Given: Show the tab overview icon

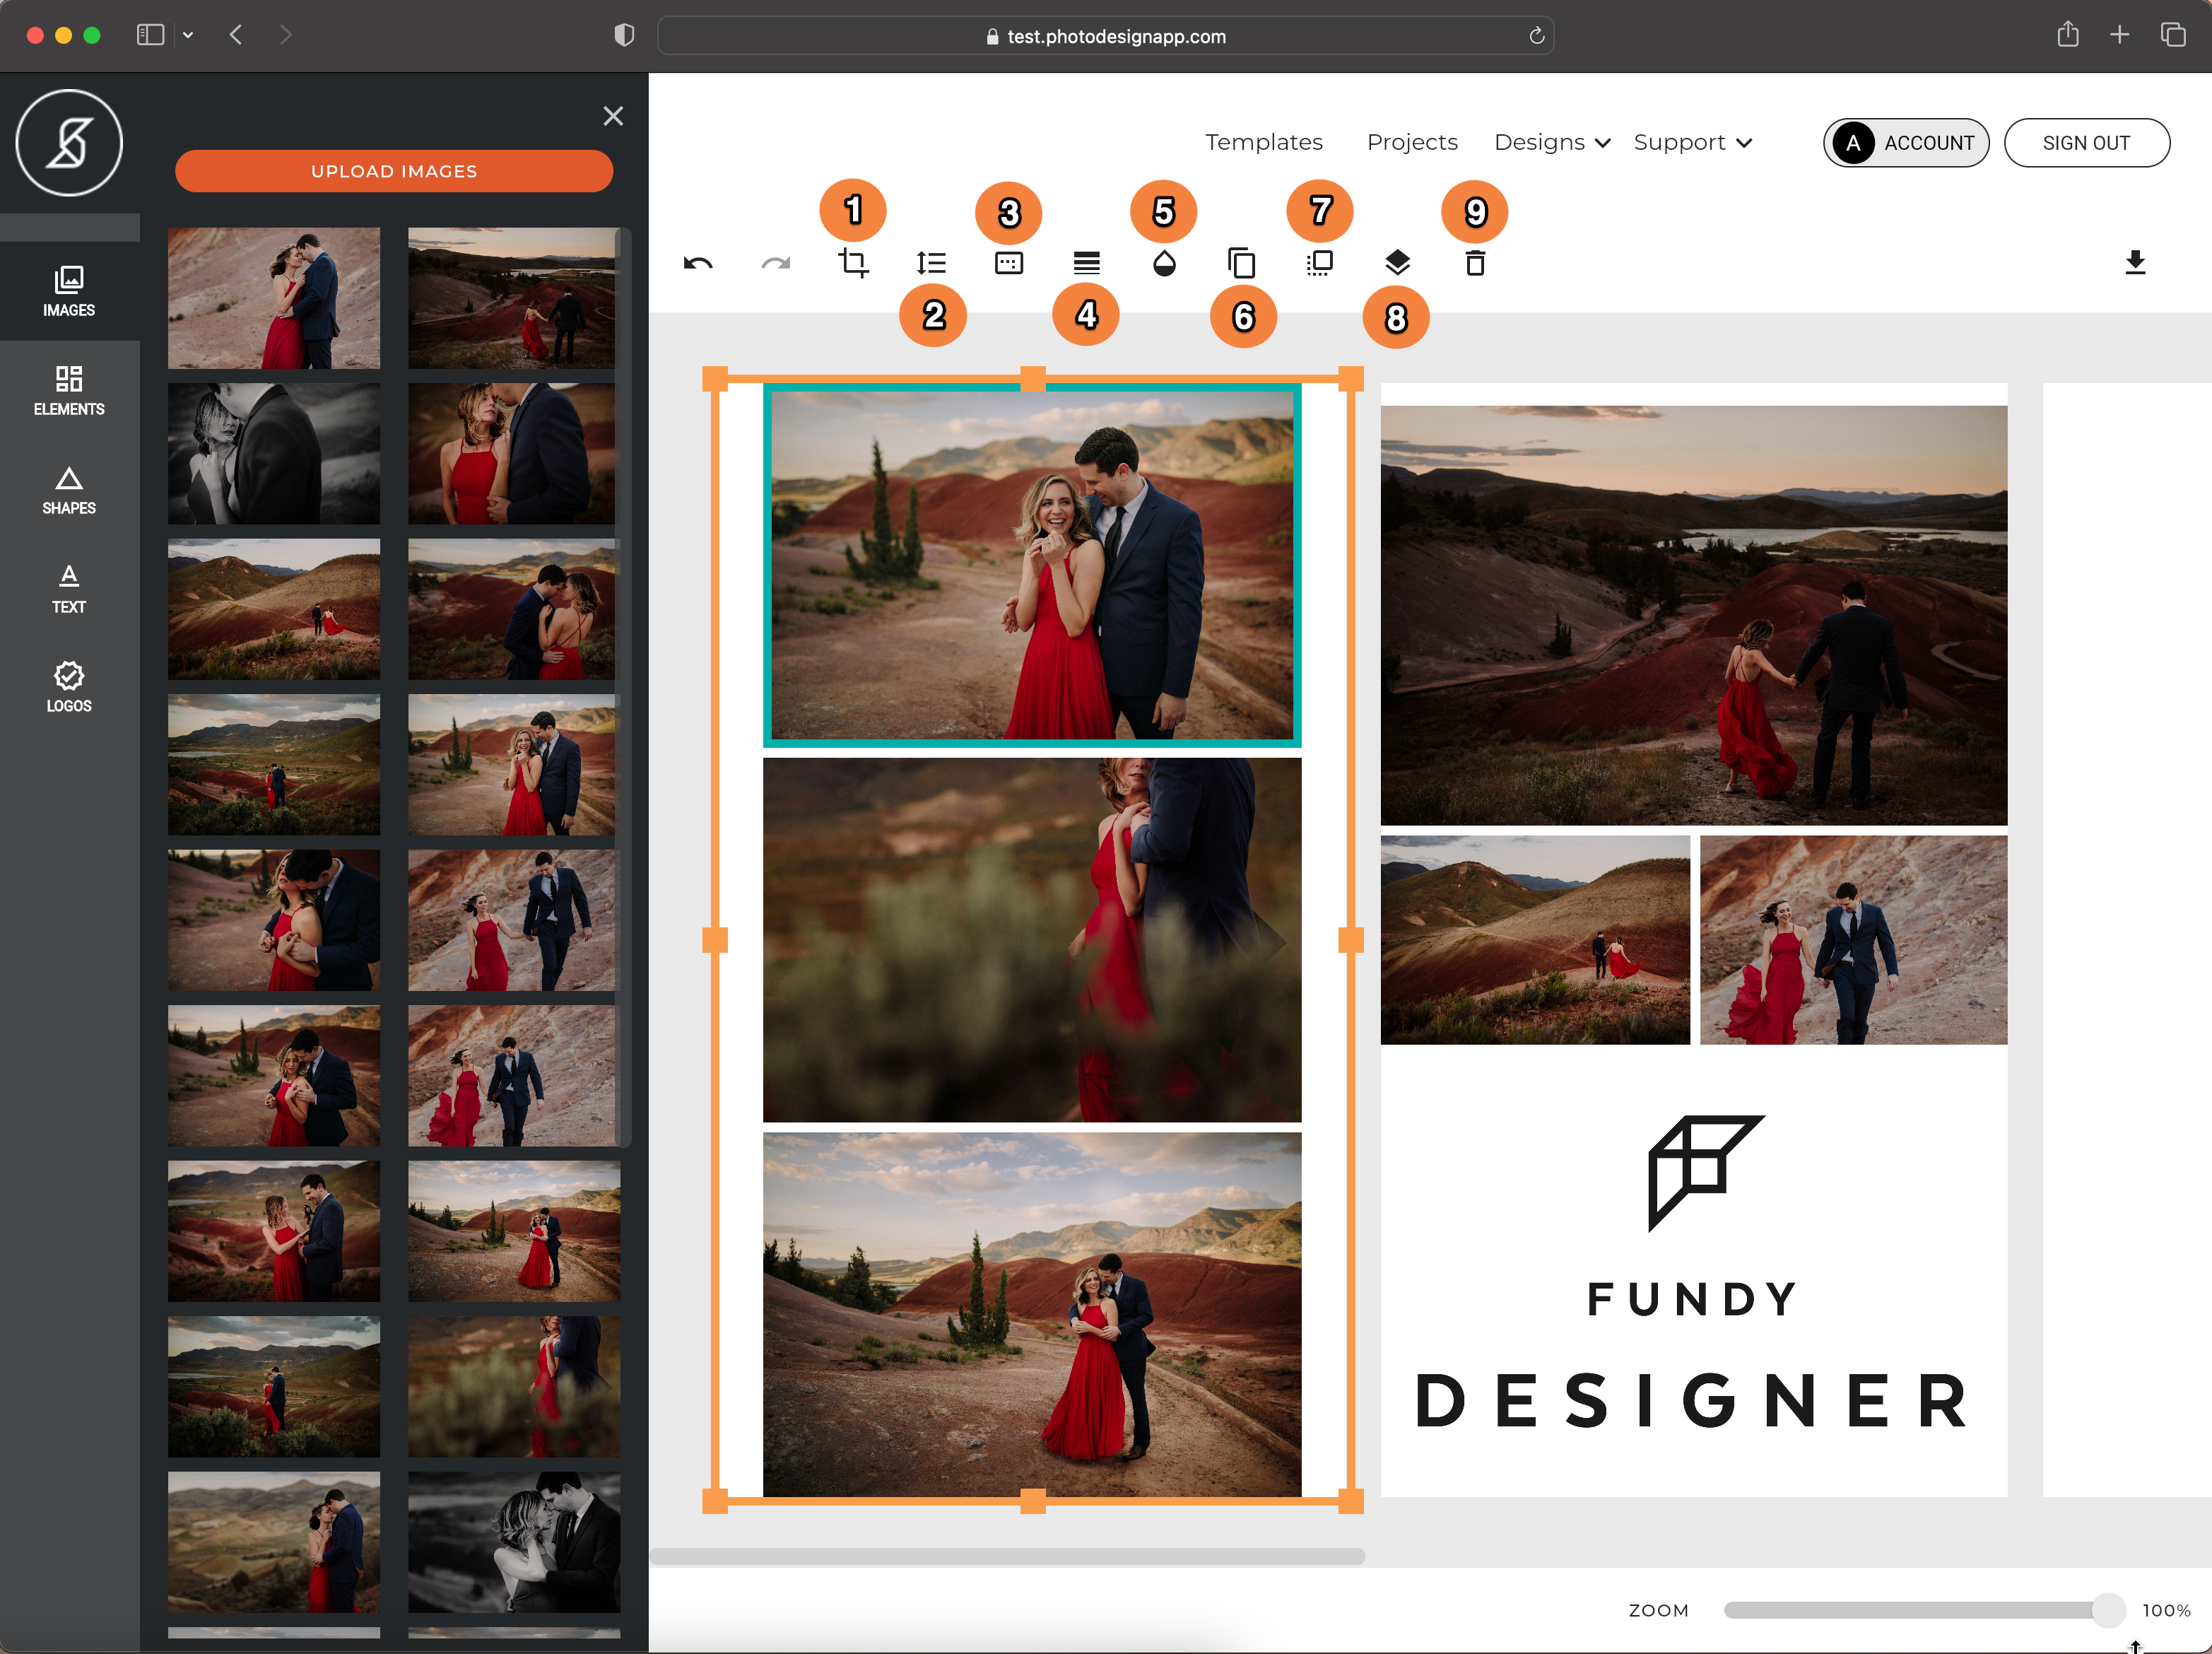Looking at the screenshot, I should pyautogui.click(x=2172, y=35).
